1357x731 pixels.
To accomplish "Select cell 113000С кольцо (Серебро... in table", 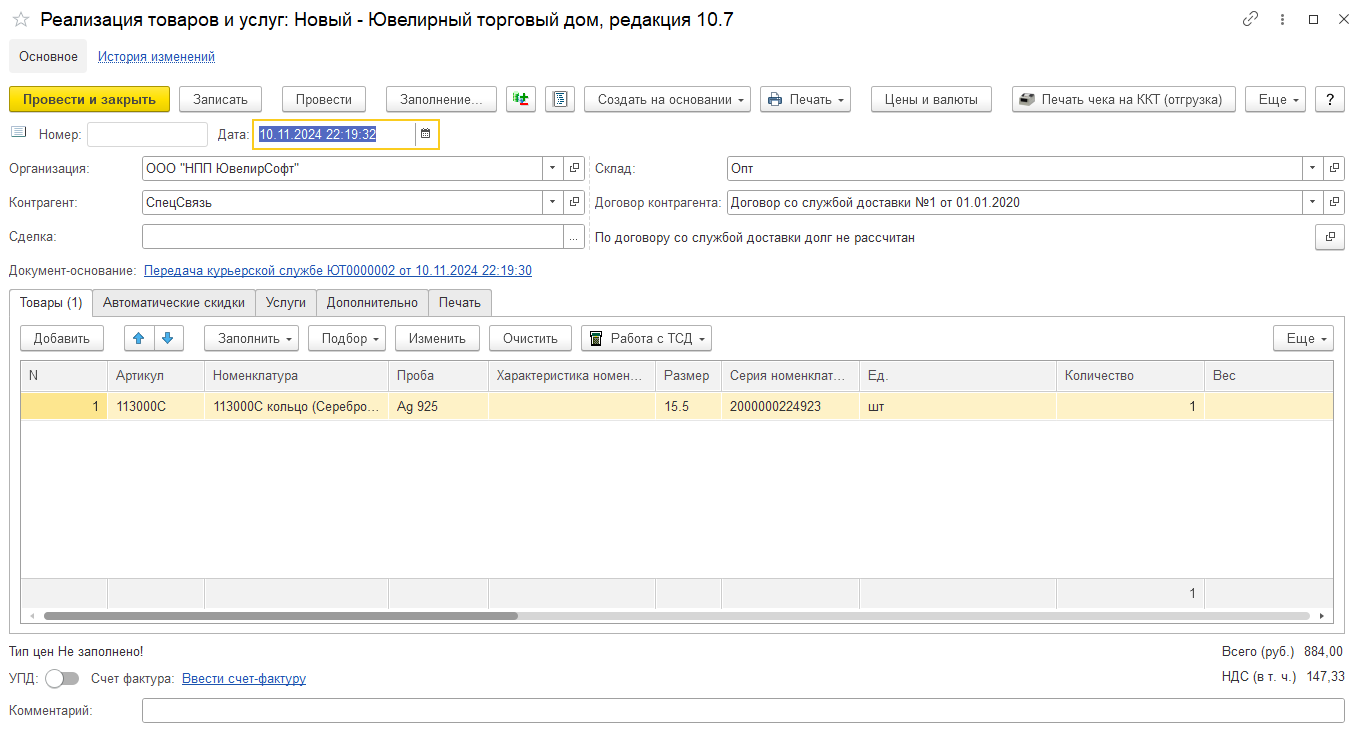I will click(x=296, y=407).
